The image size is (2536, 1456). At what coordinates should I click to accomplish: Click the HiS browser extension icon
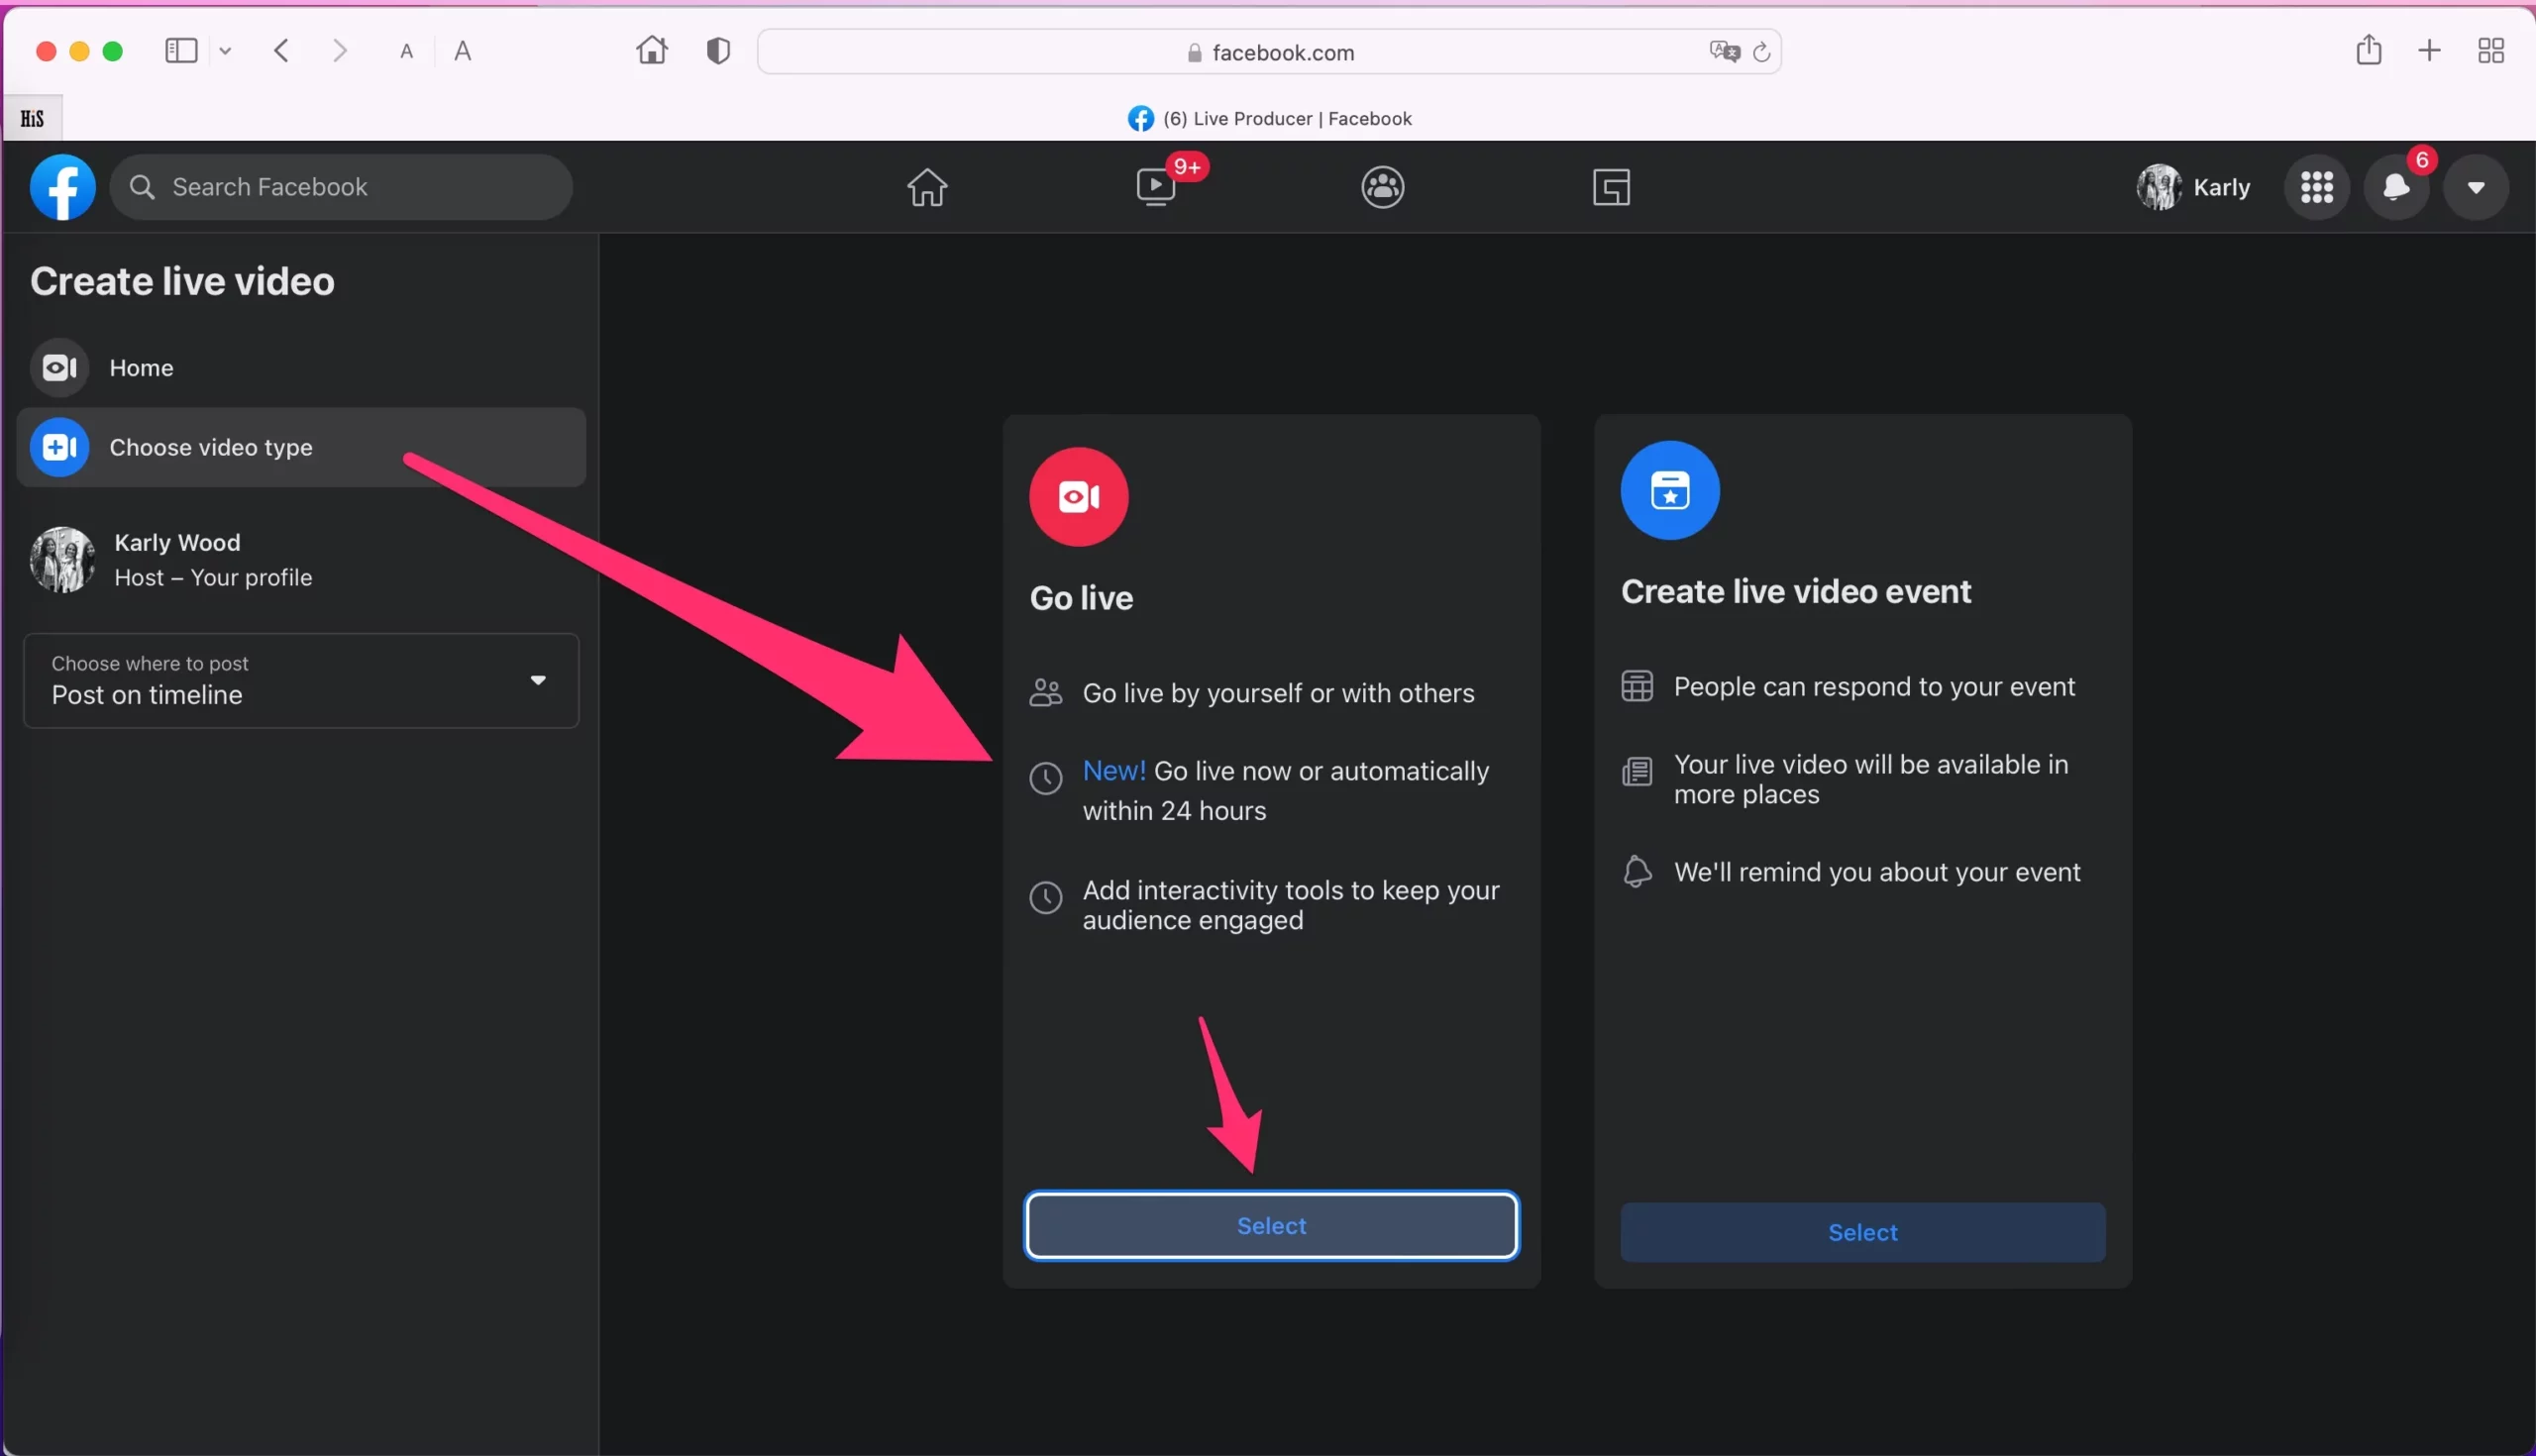32,117
